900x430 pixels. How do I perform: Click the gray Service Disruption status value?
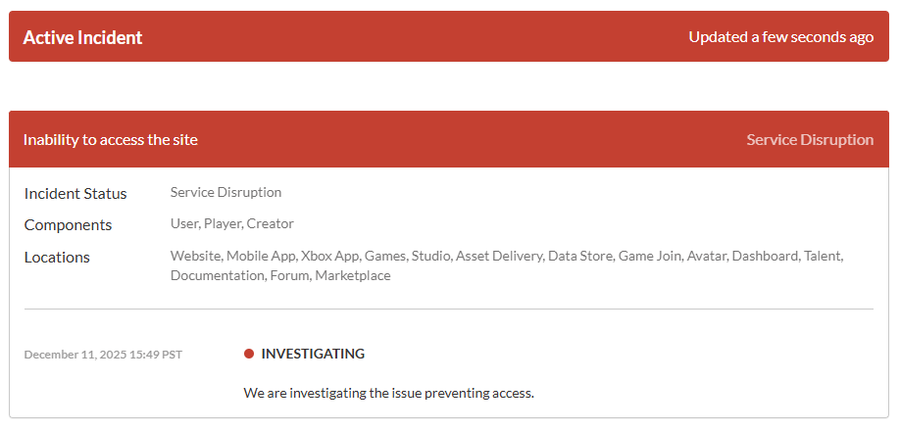pyautogui.click(x=226, y=192)
